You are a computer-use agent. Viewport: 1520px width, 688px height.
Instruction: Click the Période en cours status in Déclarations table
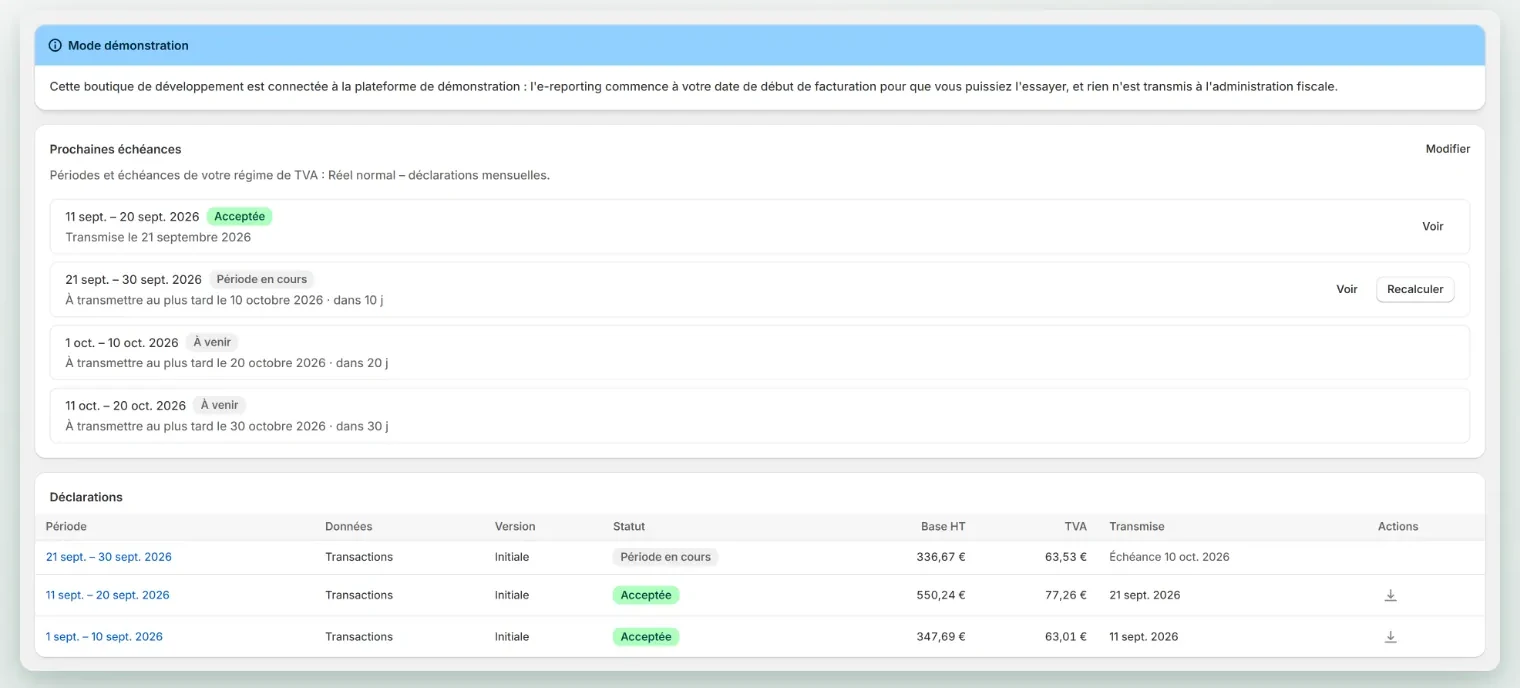666,557
